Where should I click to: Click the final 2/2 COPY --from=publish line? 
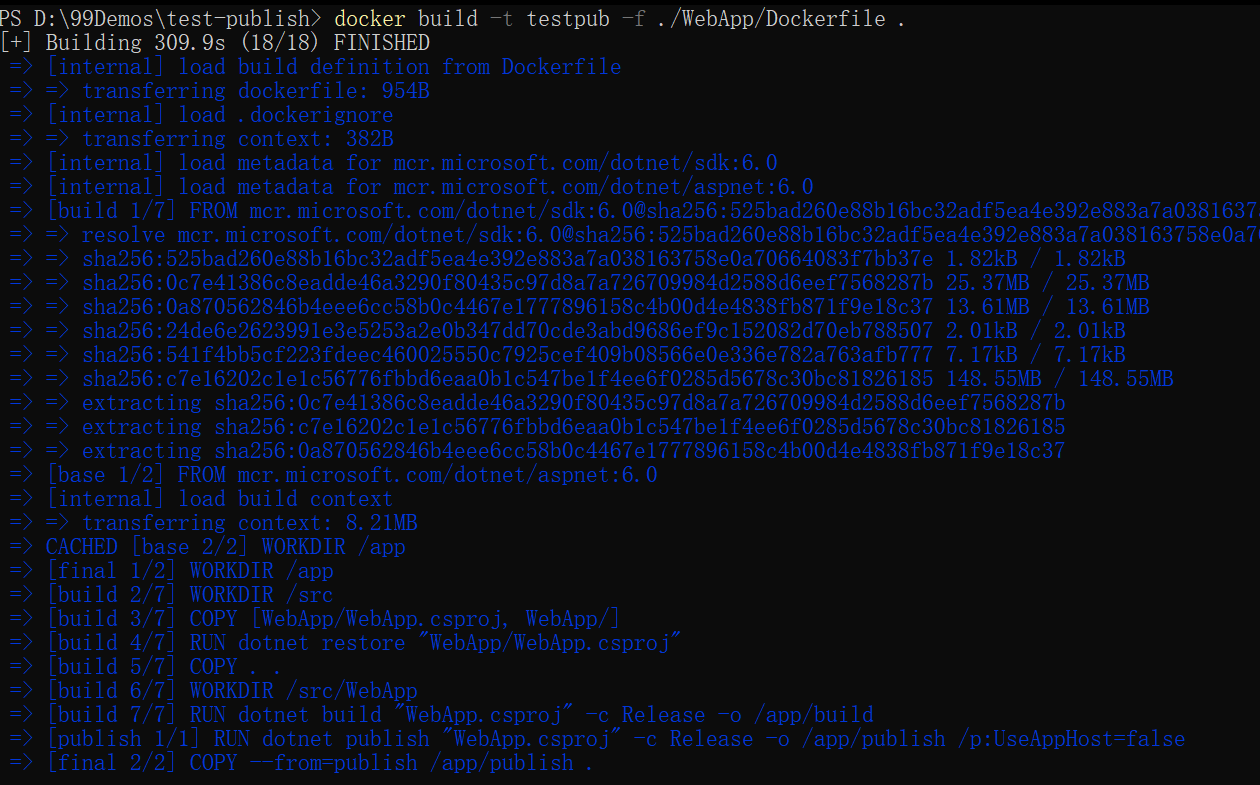pyautogui.click(x=302, y=763)
